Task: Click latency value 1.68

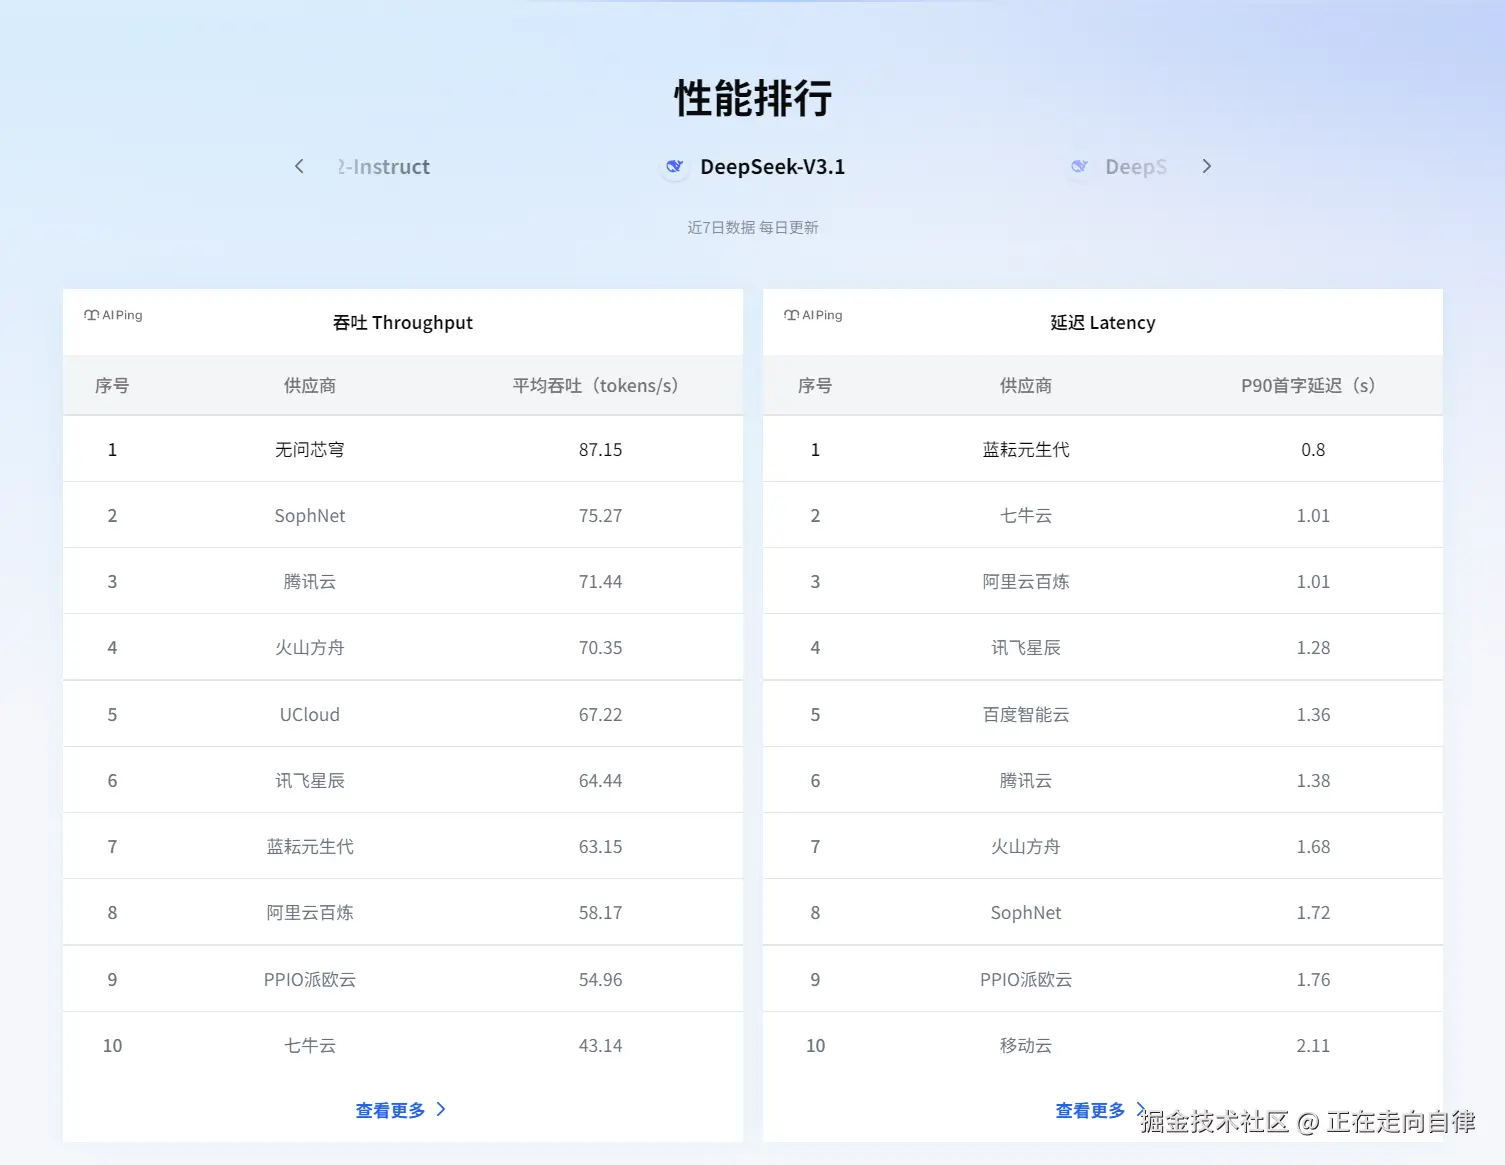Action: click(x=1313, y=847)
